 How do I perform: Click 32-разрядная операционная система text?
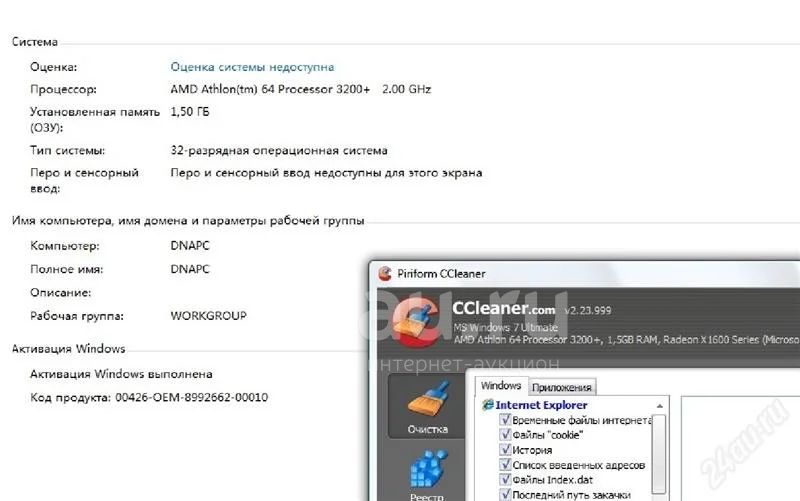[x=279, y=151]
